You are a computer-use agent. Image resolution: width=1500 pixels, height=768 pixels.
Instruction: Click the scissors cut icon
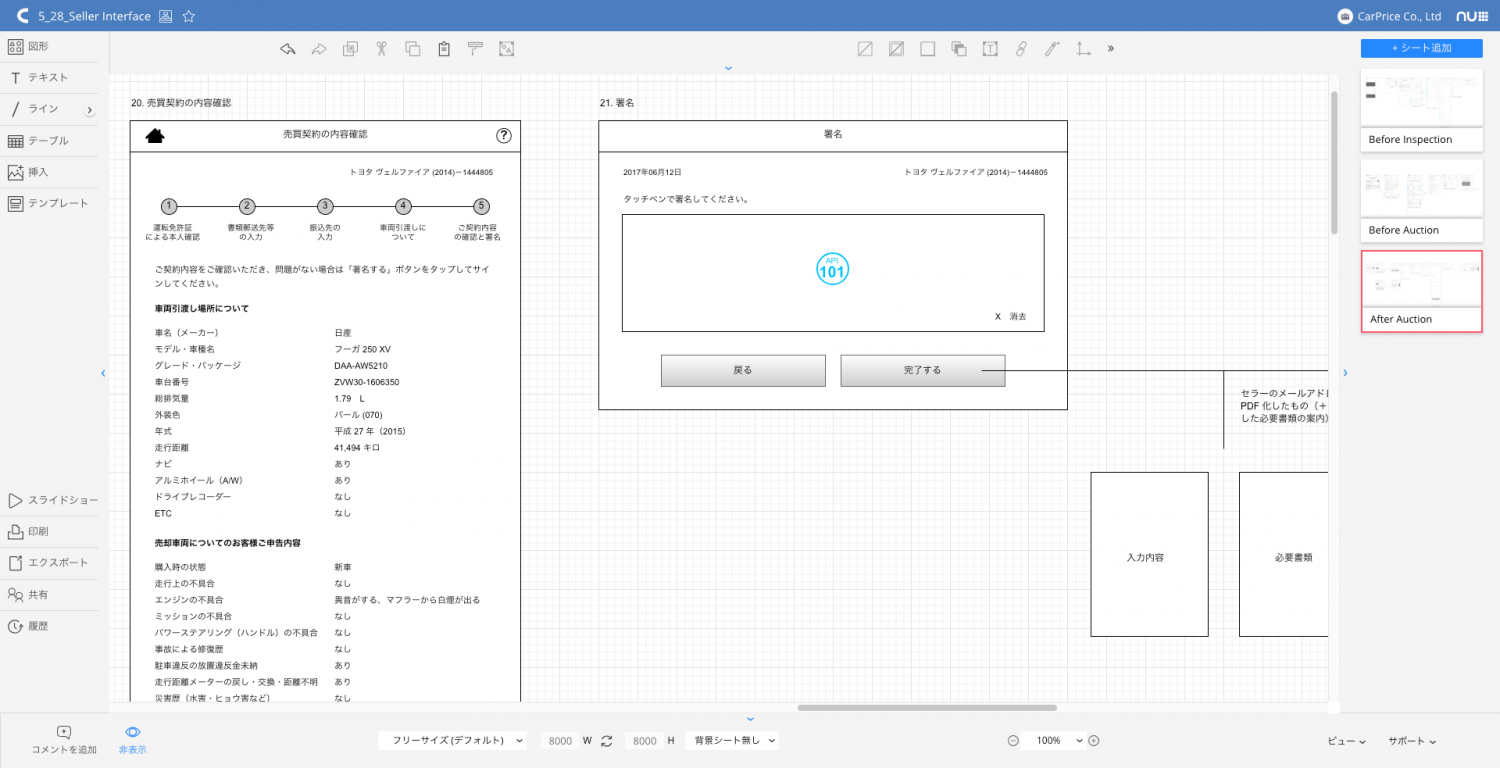pyautogui.click(x=381, y=48)
